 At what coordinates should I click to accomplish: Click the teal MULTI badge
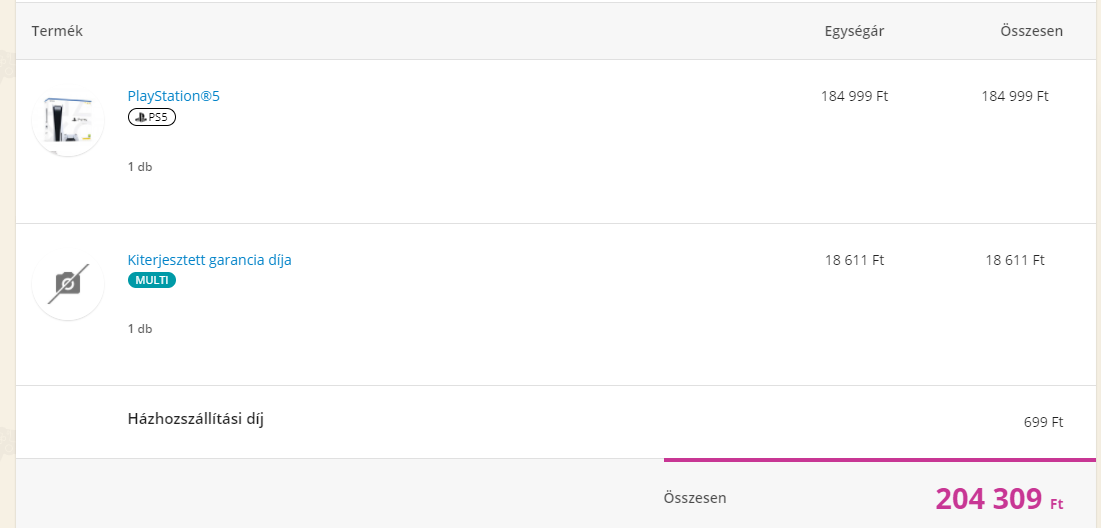coord(152,280)
